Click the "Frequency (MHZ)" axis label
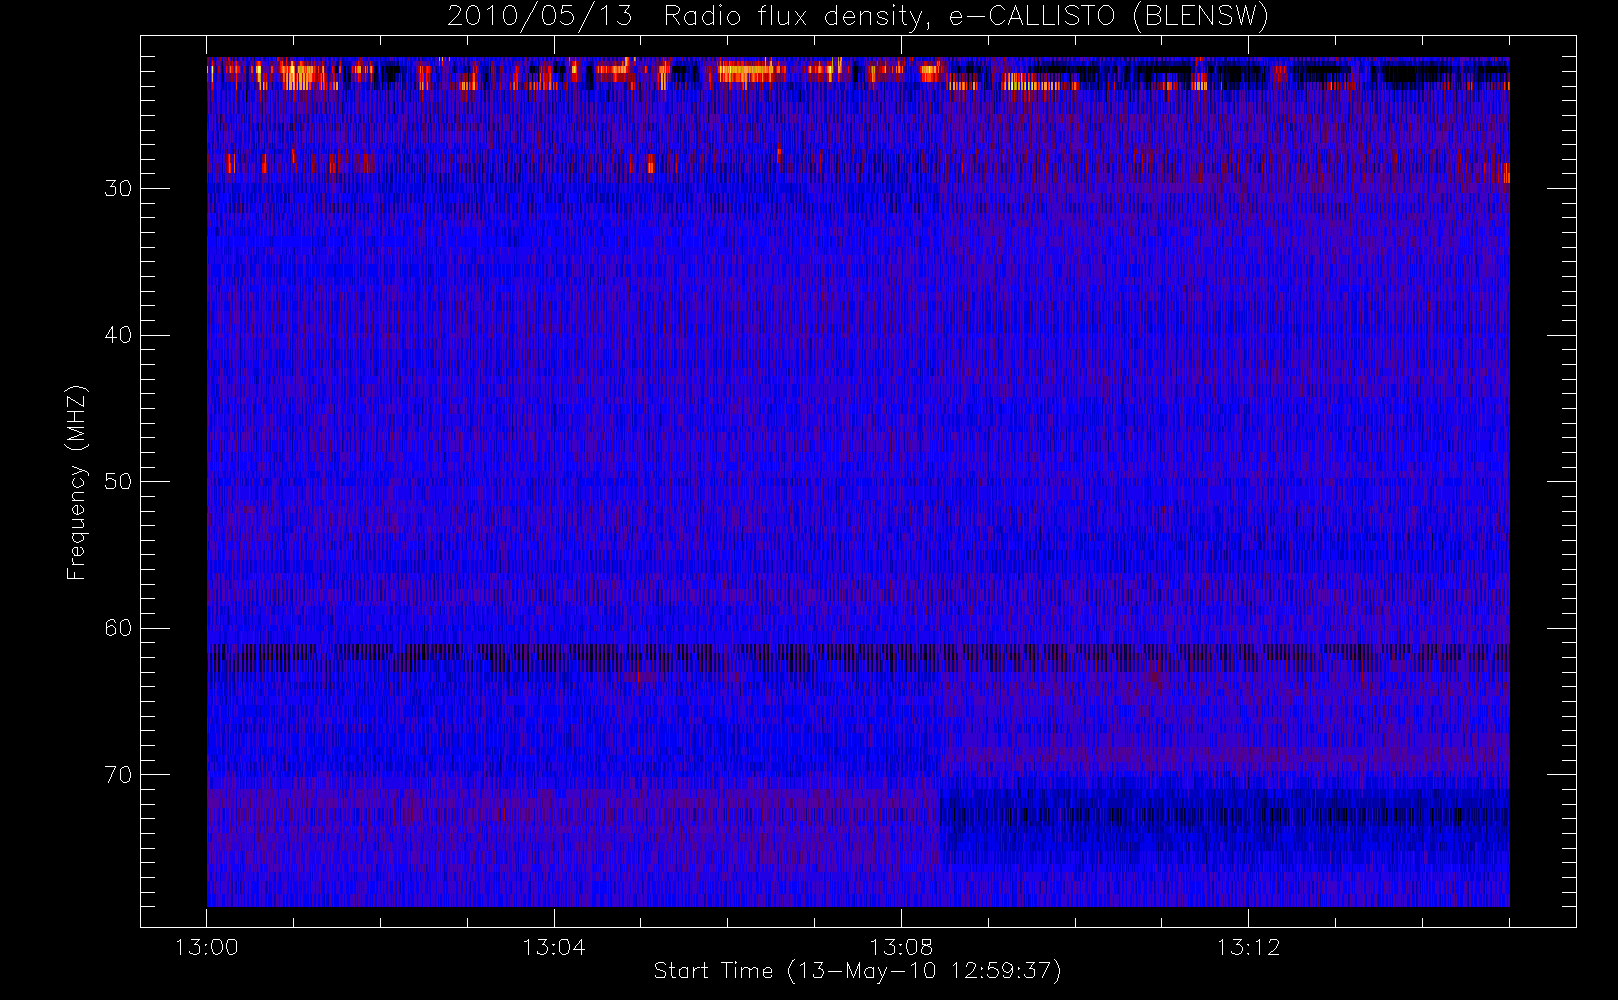Viewport: 1618px width, 1000px height. coord(77,482)
